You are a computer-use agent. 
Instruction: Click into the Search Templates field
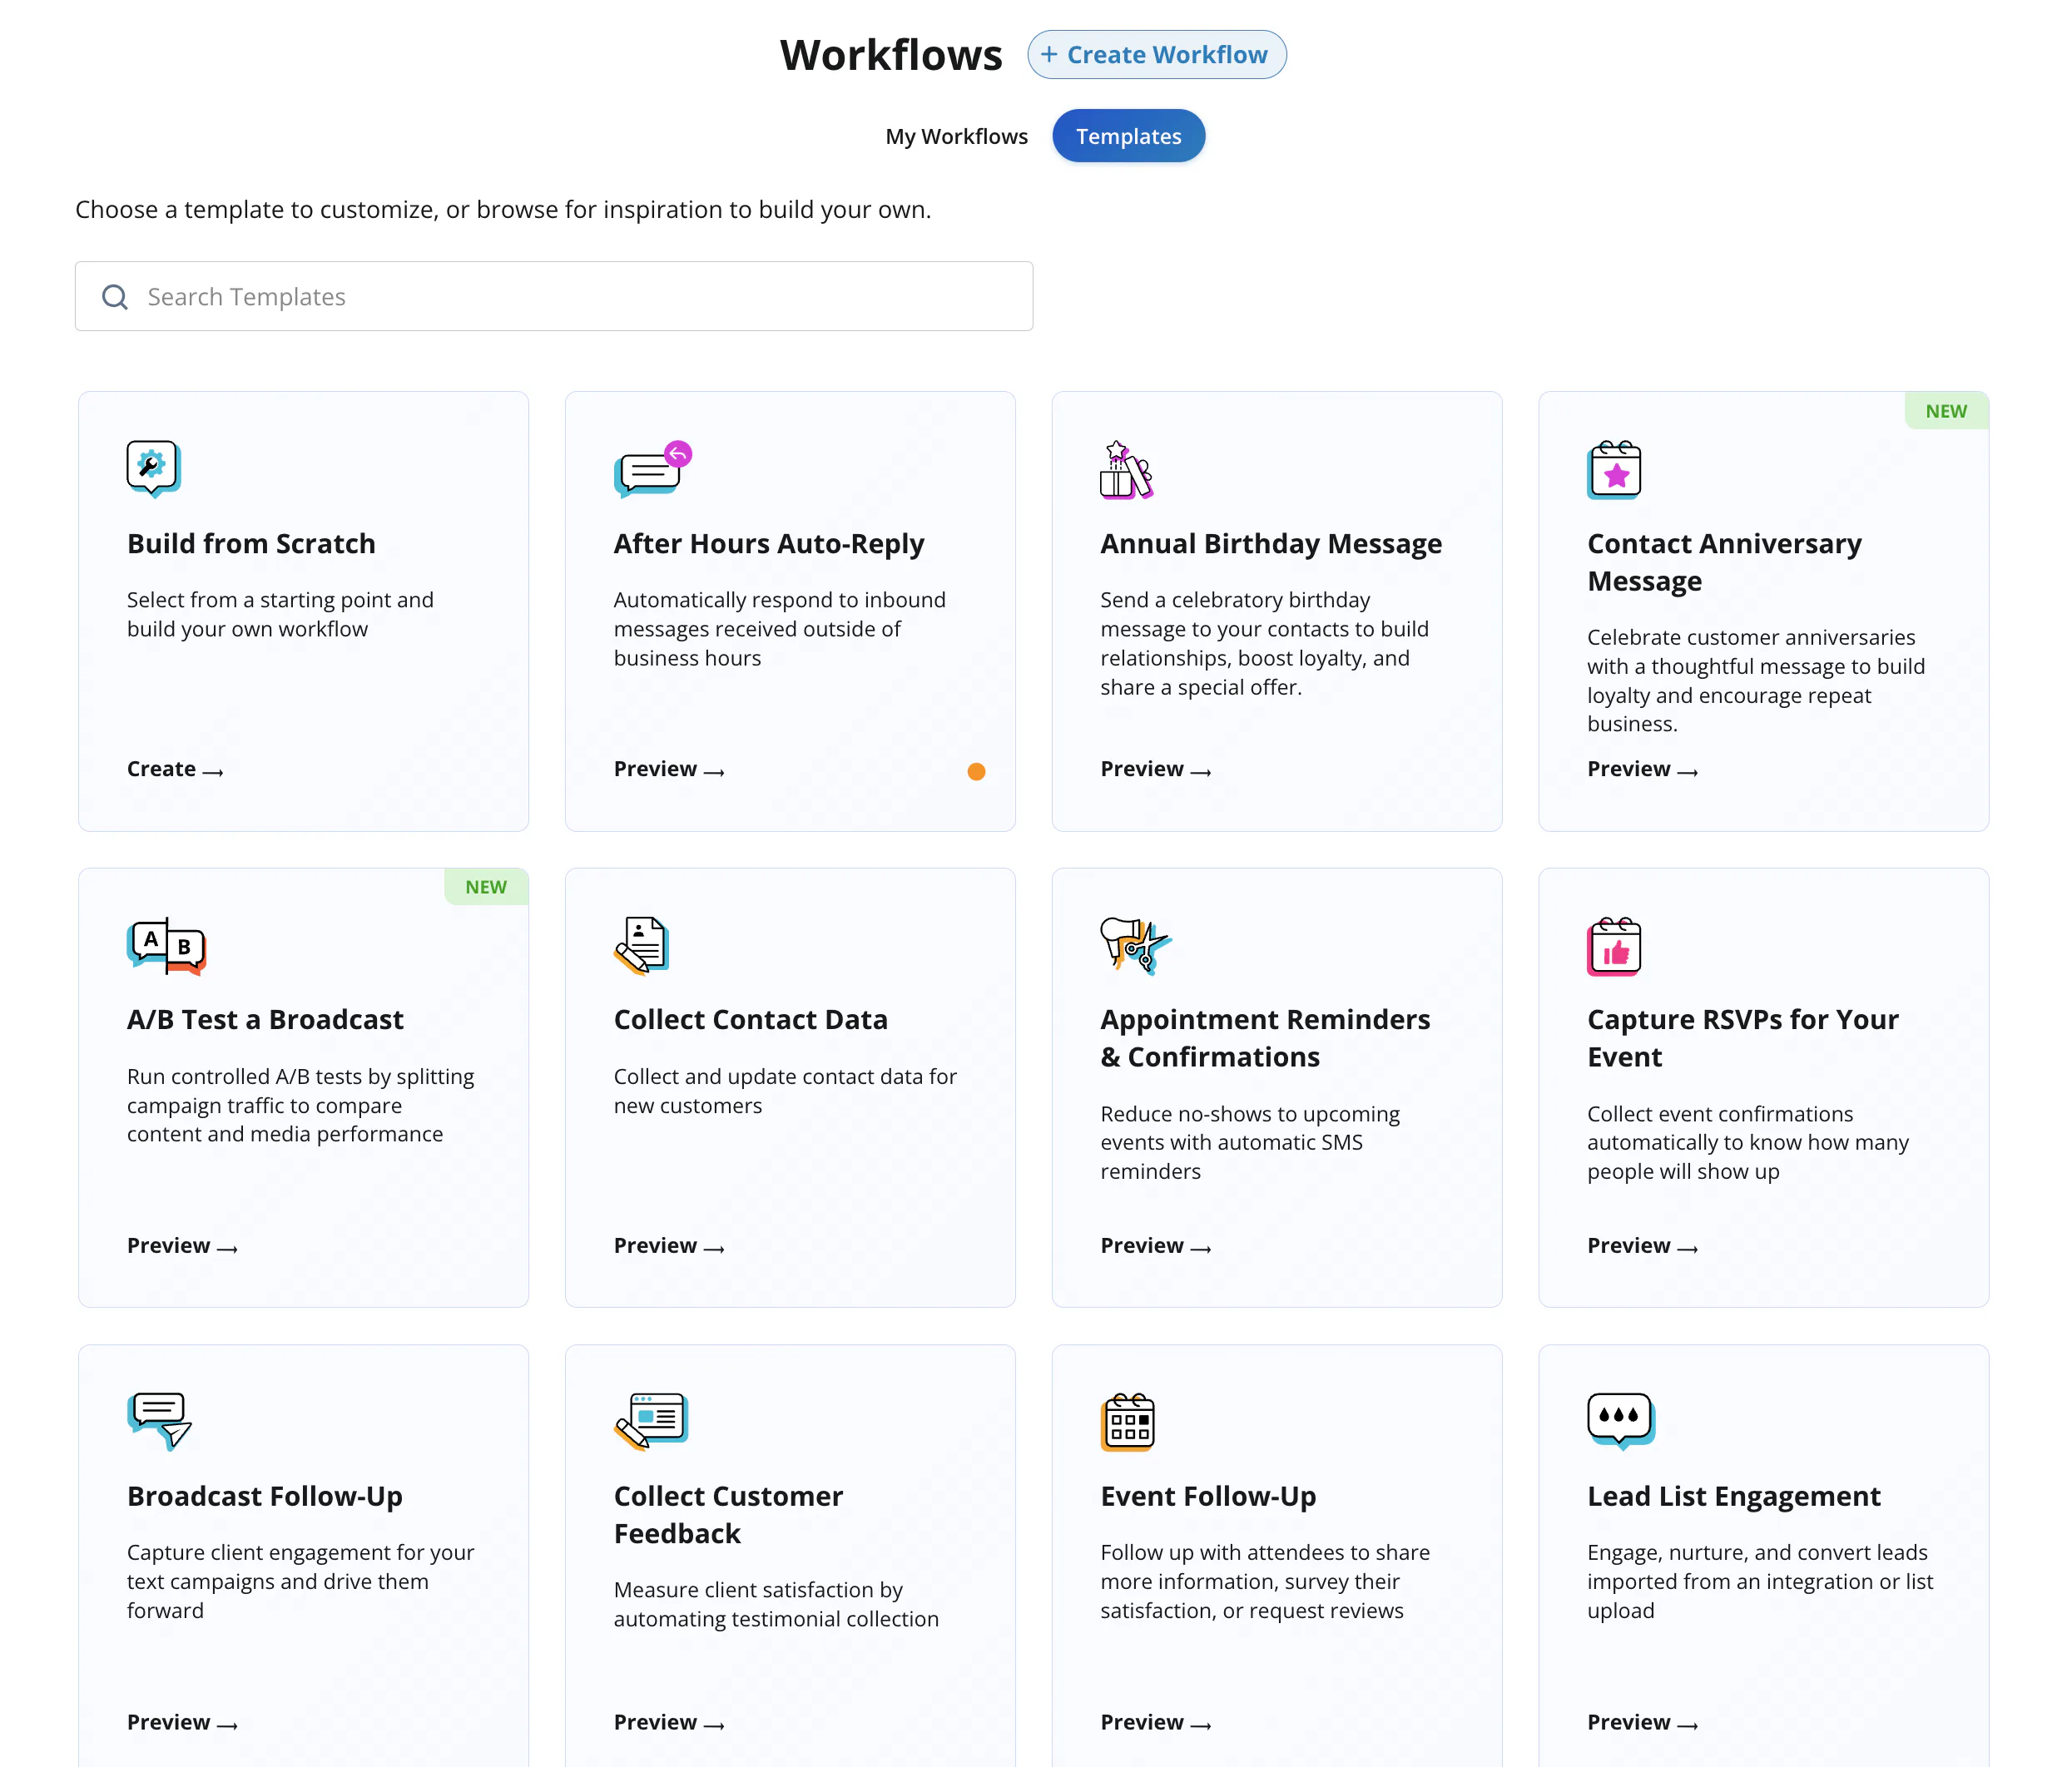[x=554, y=297]
